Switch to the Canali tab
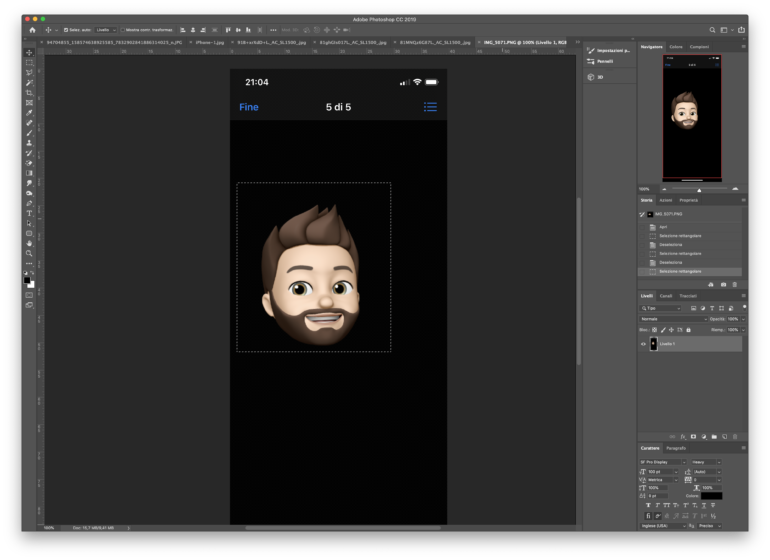The width and height of the screenshot is (770, 560). (x=665, y=296)
